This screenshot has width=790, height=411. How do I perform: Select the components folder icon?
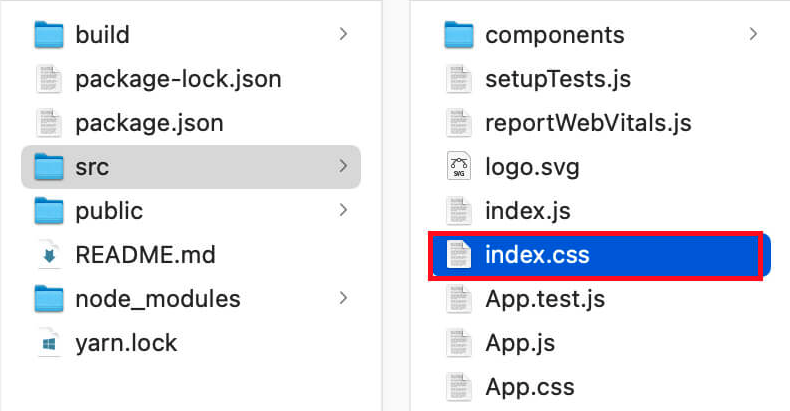458,35
